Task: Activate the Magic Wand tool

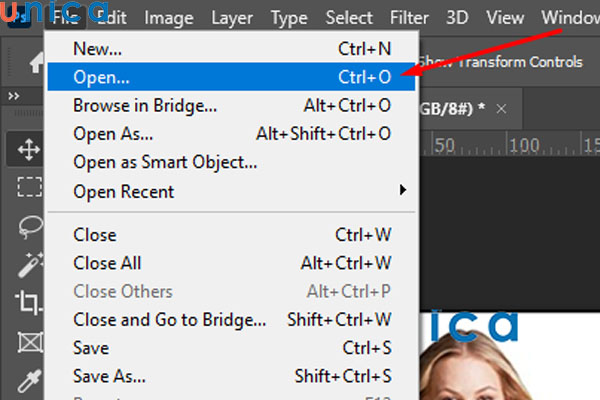Action: click(28, 263)
